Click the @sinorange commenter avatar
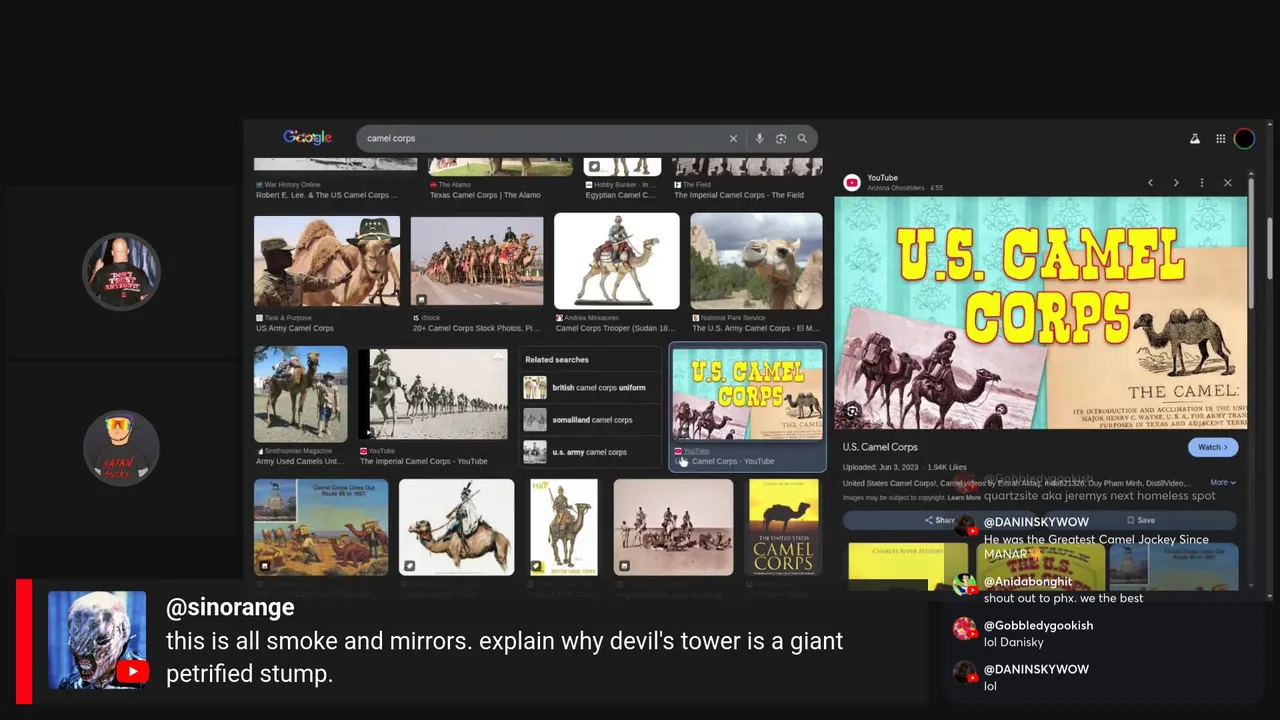1280x720 pixels. click(x=97, y=640)
